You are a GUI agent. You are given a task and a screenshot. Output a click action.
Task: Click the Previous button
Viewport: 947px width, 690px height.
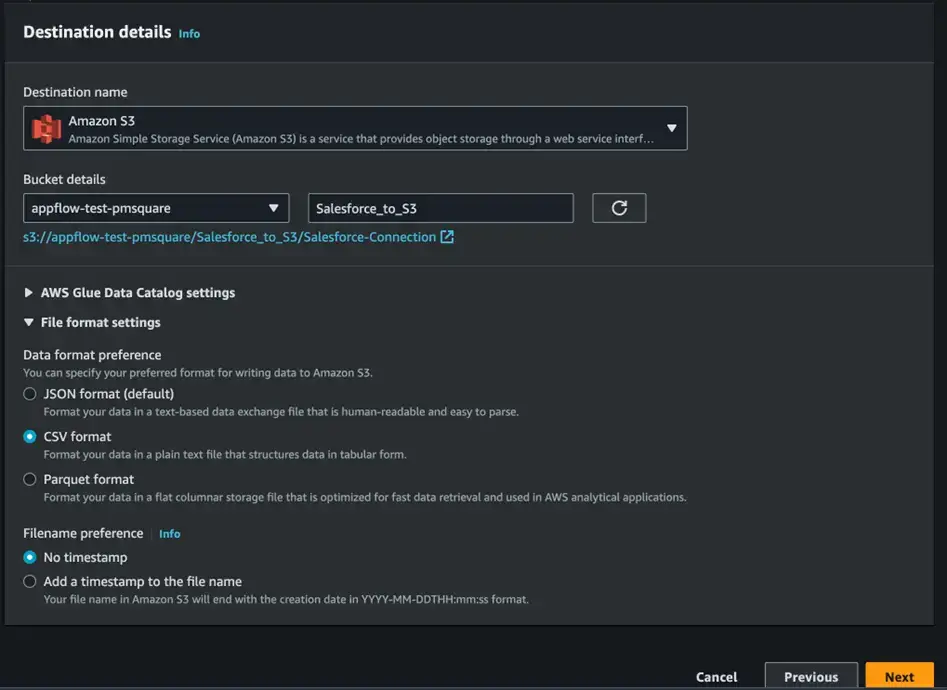tap(811, 677)
